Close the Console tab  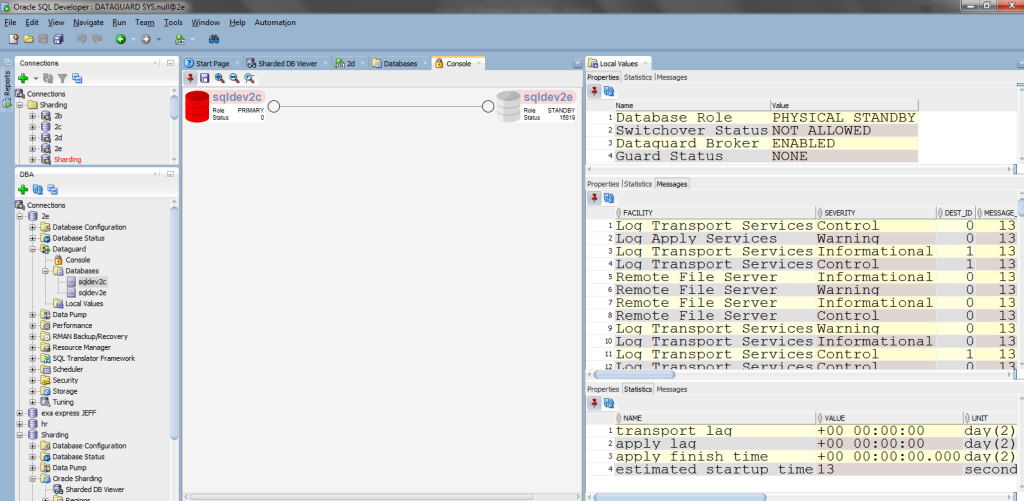click(x=479, y=63)
